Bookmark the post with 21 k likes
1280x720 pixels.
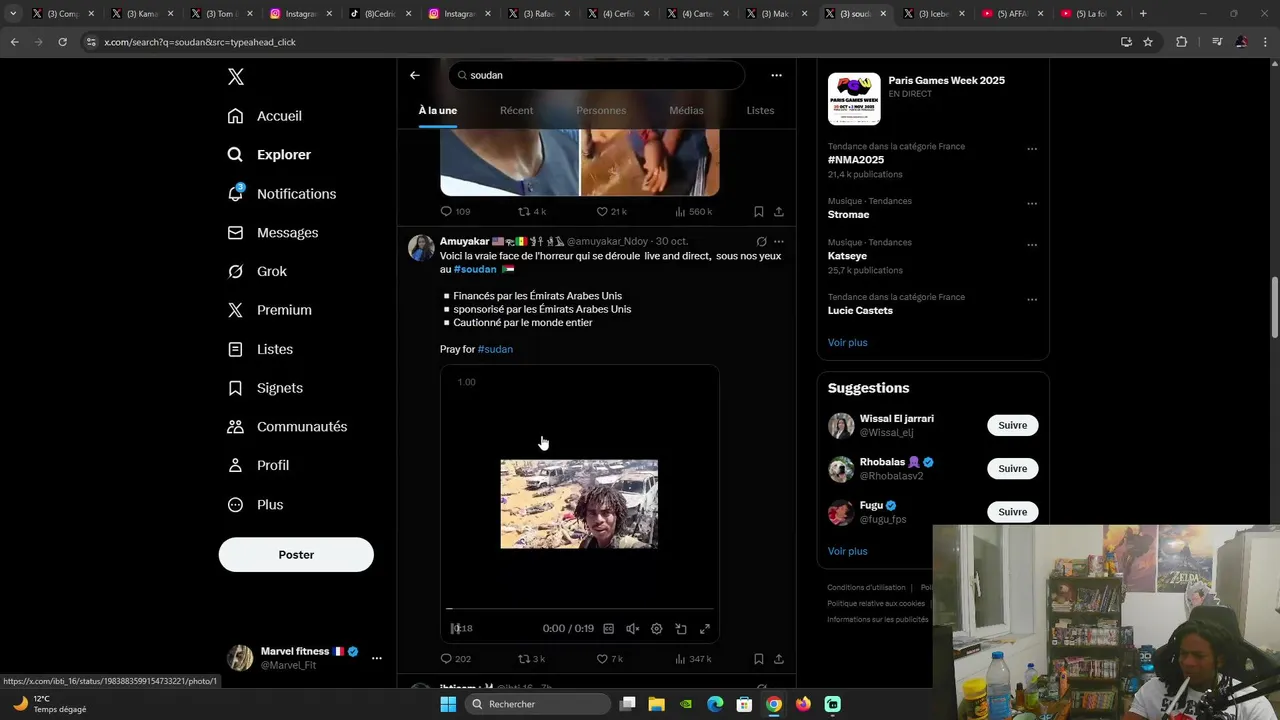pos(758,212)
